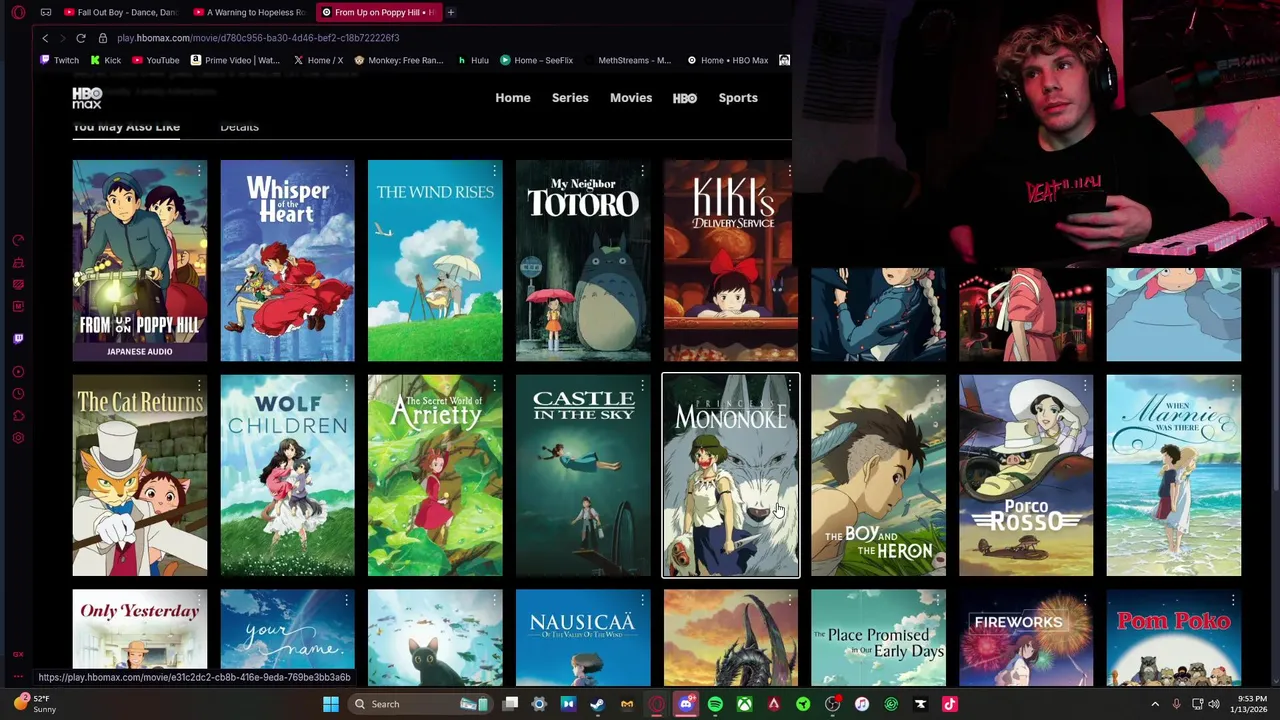
Task: Open options menu on Wolf Children
Action: click(x=347, y=386)
